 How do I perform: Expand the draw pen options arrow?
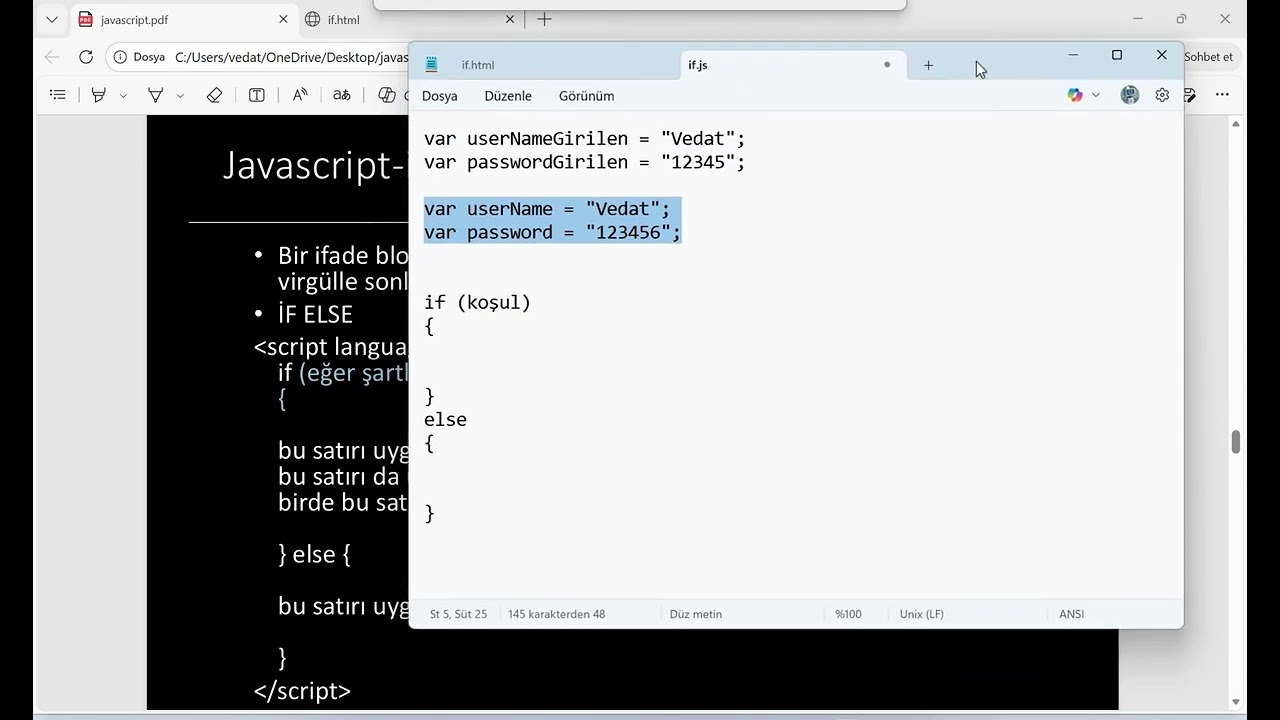tap(123, 96)
